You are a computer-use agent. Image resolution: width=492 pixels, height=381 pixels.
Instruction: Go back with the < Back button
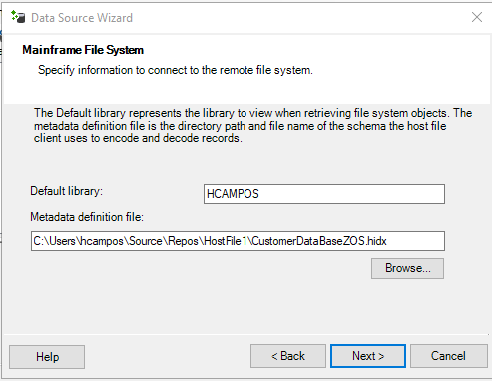(288, 356)
